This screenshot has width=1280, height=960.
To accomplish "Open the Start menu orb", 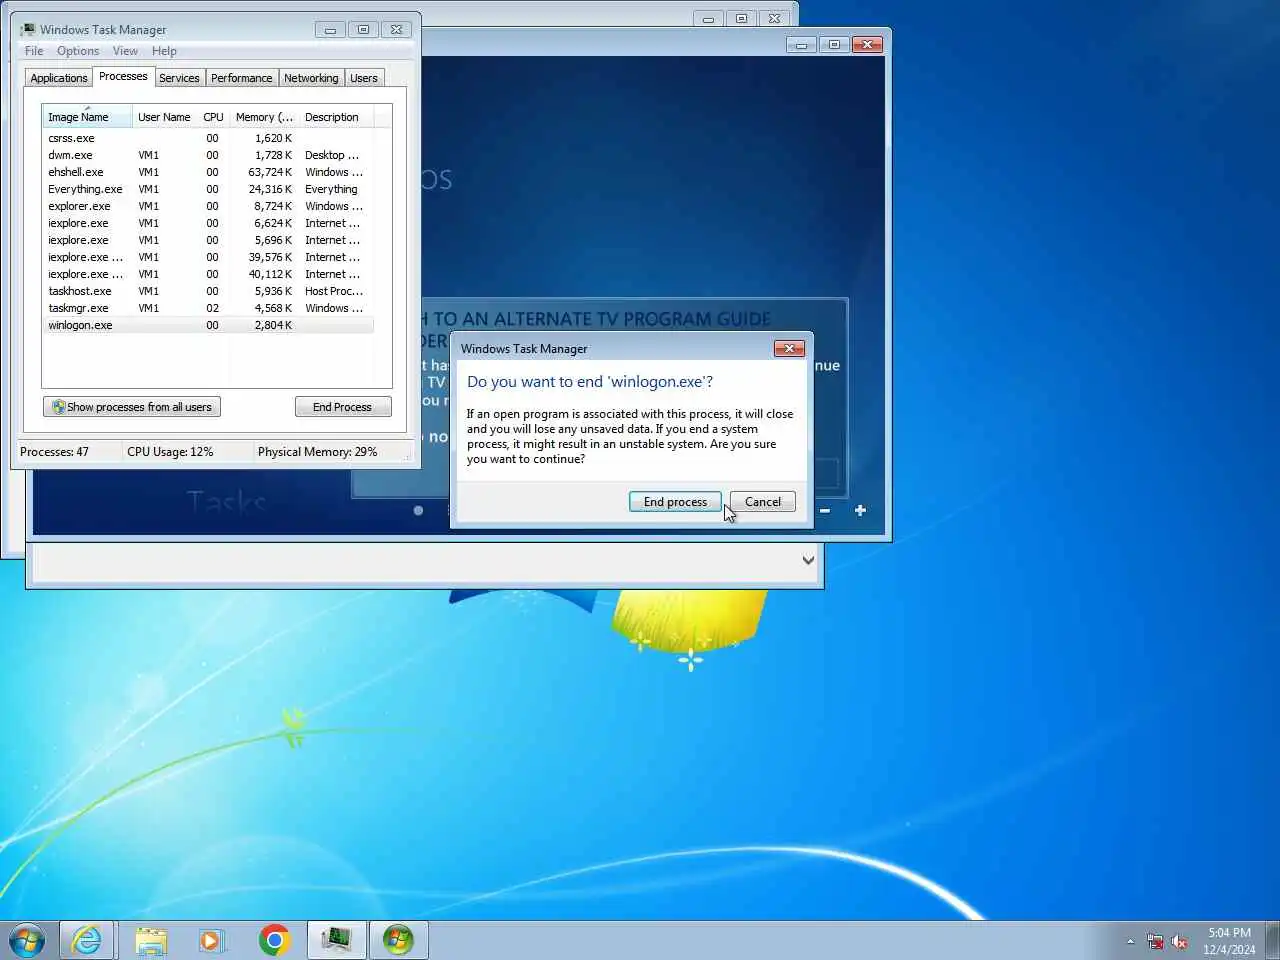I will [27, 940].
